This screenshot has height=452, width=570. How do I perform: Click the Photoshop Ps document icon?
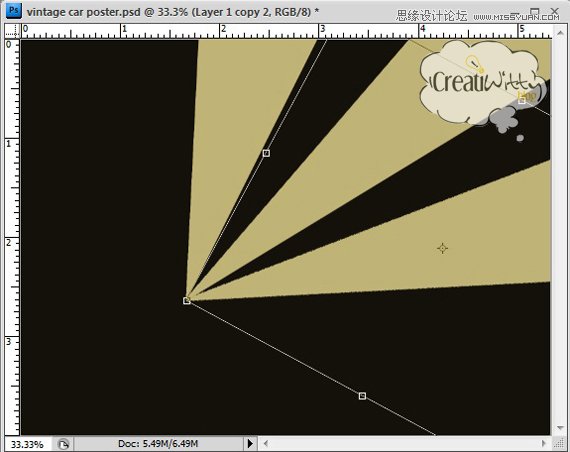pos(13,11)
